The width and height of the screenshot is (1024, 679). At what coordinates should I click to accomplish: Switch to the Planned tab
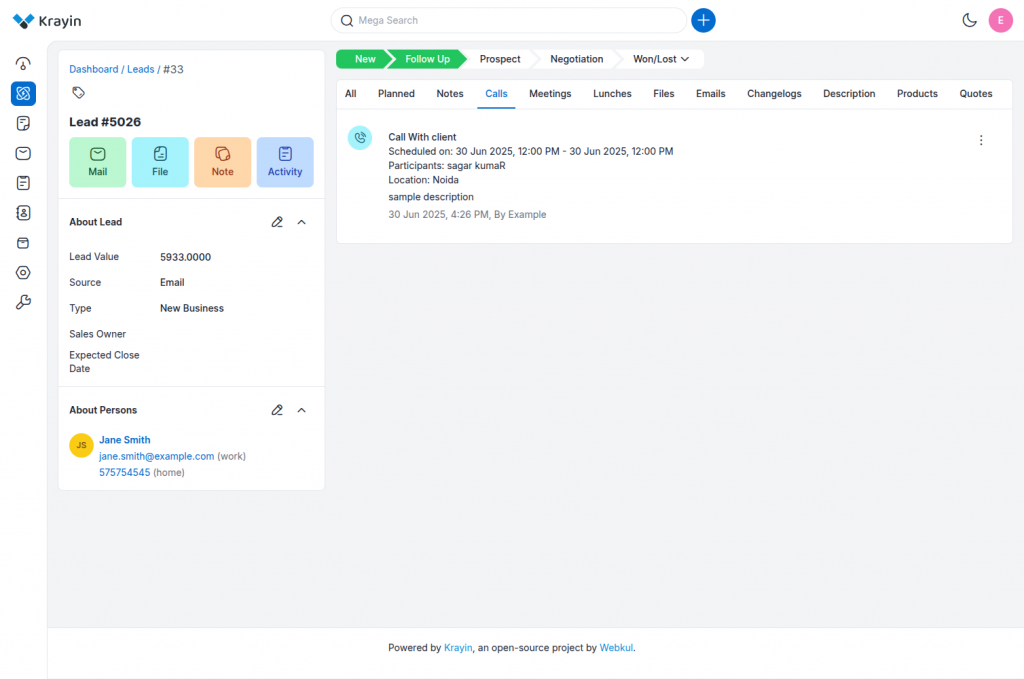(x=396, y=94)
